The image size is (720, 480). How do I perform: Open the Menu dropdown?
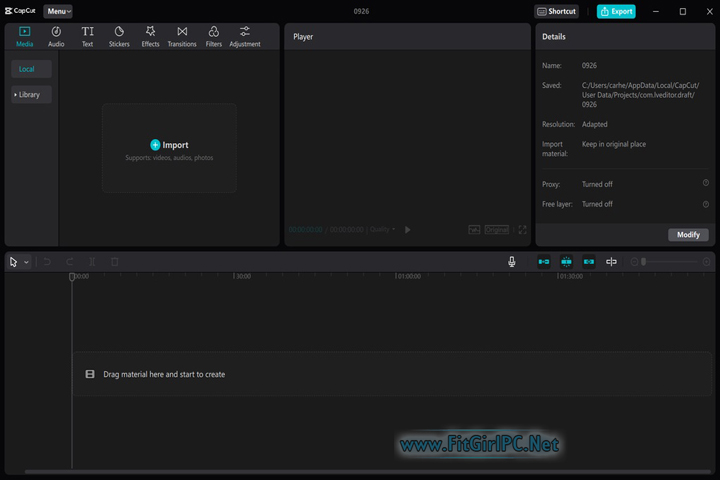coord(58,11)
